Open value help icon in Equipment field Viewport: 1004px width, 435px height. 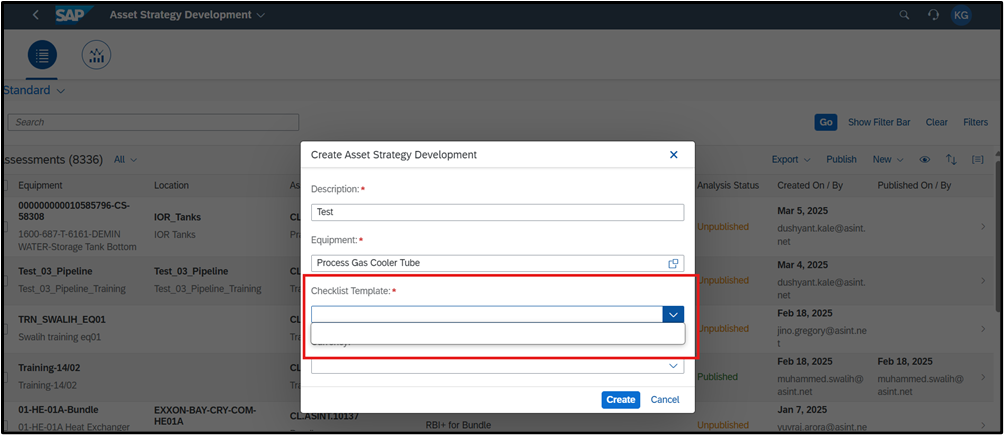[x=674, y=263]
